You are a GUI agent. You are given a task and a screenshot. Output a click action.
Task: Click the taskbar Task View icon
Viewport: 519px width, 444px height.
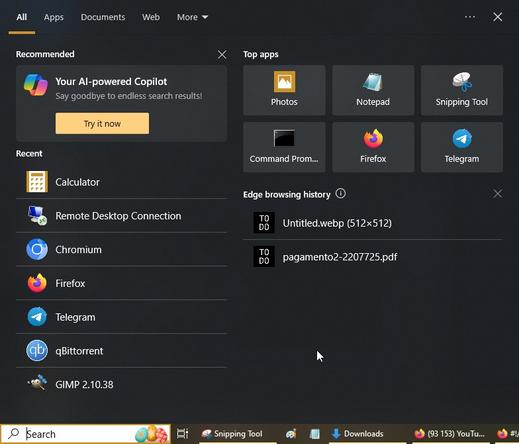[183, 434]
